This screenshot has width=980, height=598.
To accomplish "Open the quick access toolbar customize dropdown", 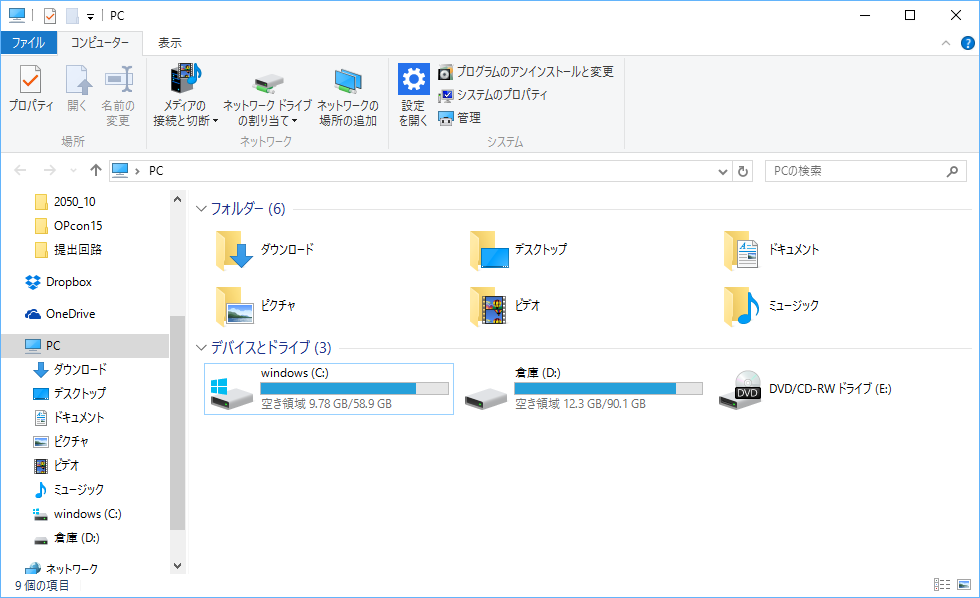I will [x=91, y=16].
